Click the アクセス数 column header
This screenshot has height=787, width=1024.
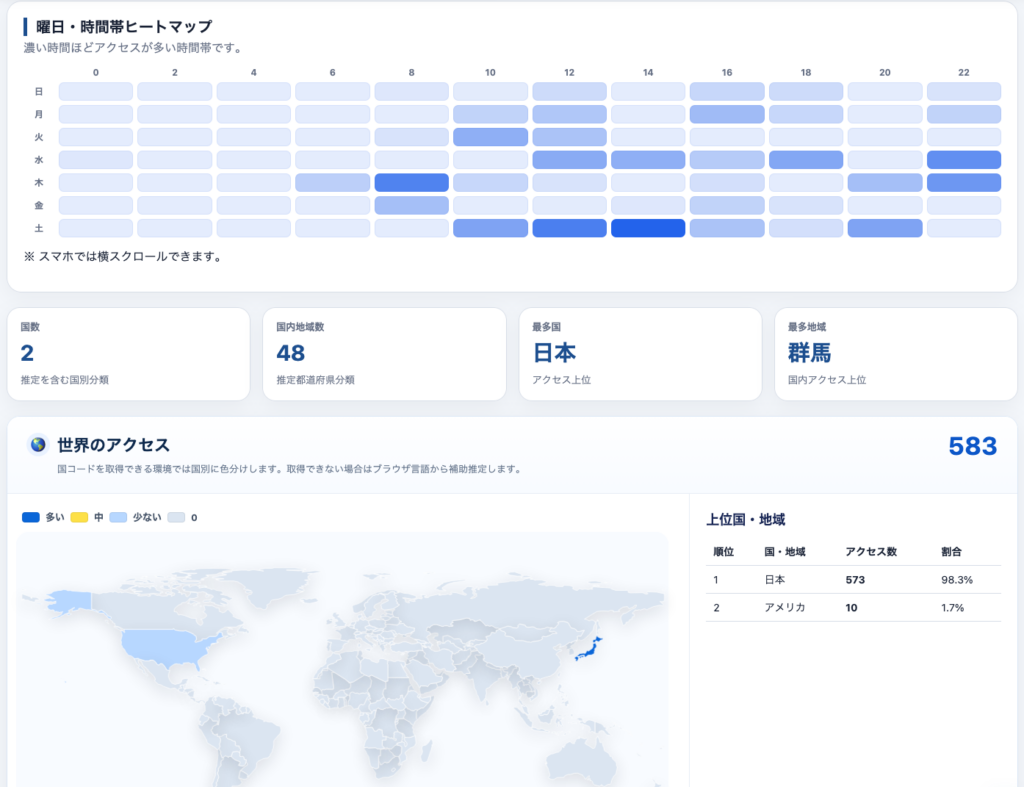click(871, 552)
